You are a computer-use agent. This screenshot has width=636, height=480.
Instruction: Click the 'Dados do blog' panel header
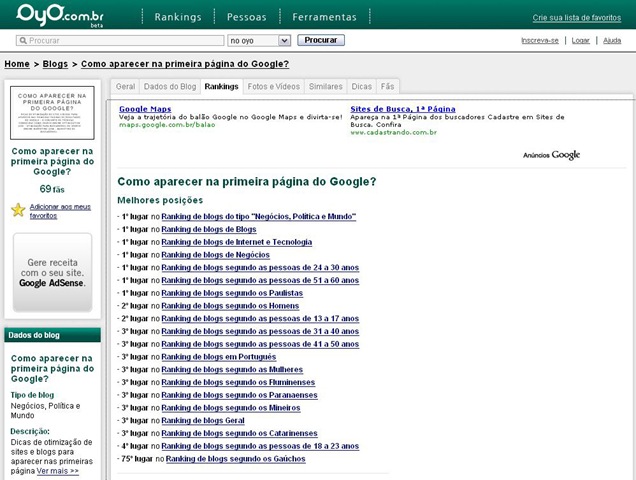(x=52, y=335)
